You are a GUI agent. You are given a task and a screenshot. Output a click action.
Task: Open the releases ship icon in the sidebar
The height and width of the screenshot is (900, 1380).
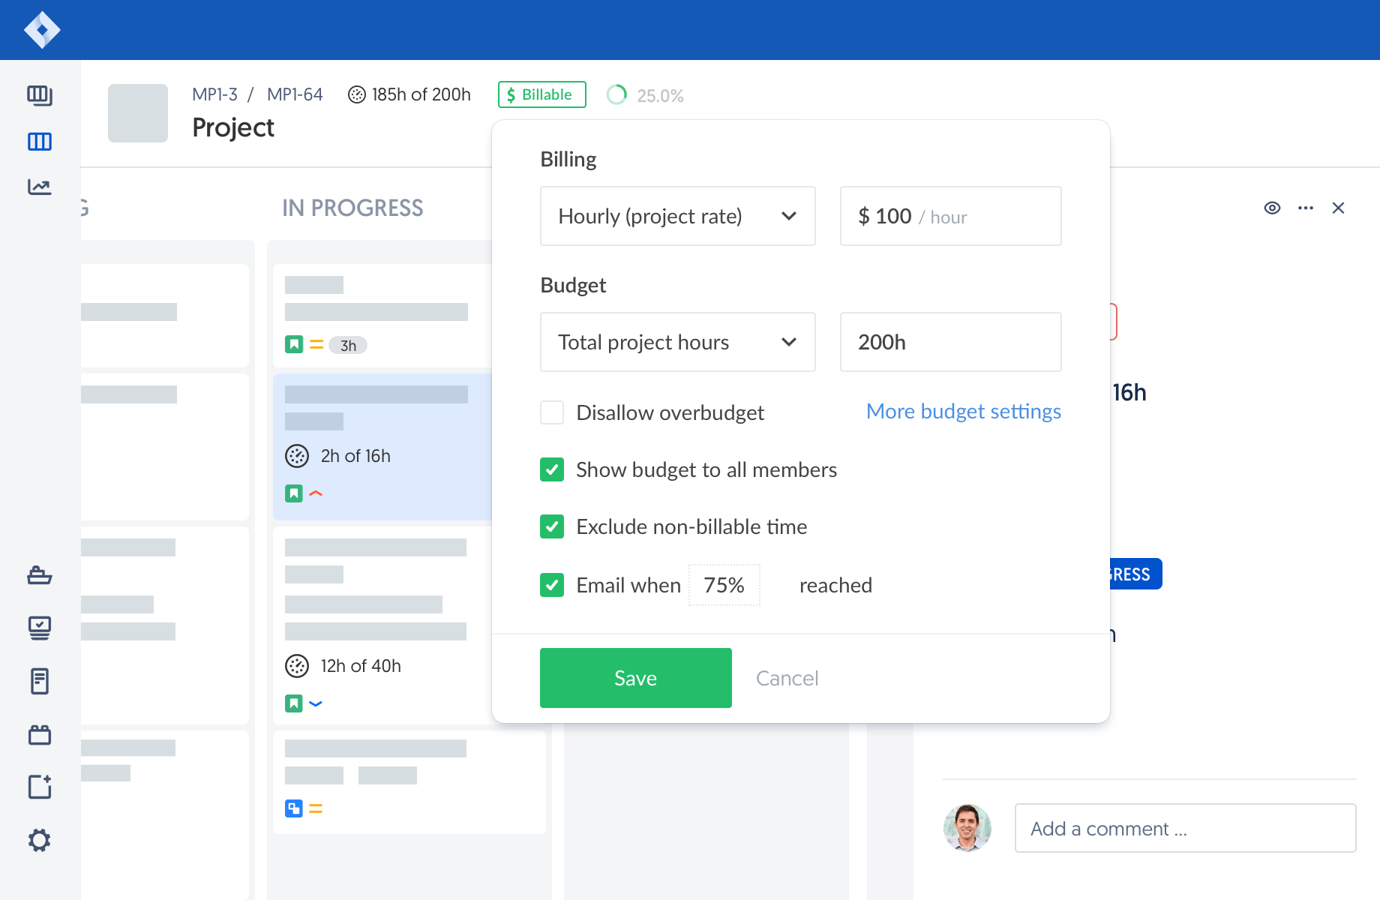(x=40, y=575)
